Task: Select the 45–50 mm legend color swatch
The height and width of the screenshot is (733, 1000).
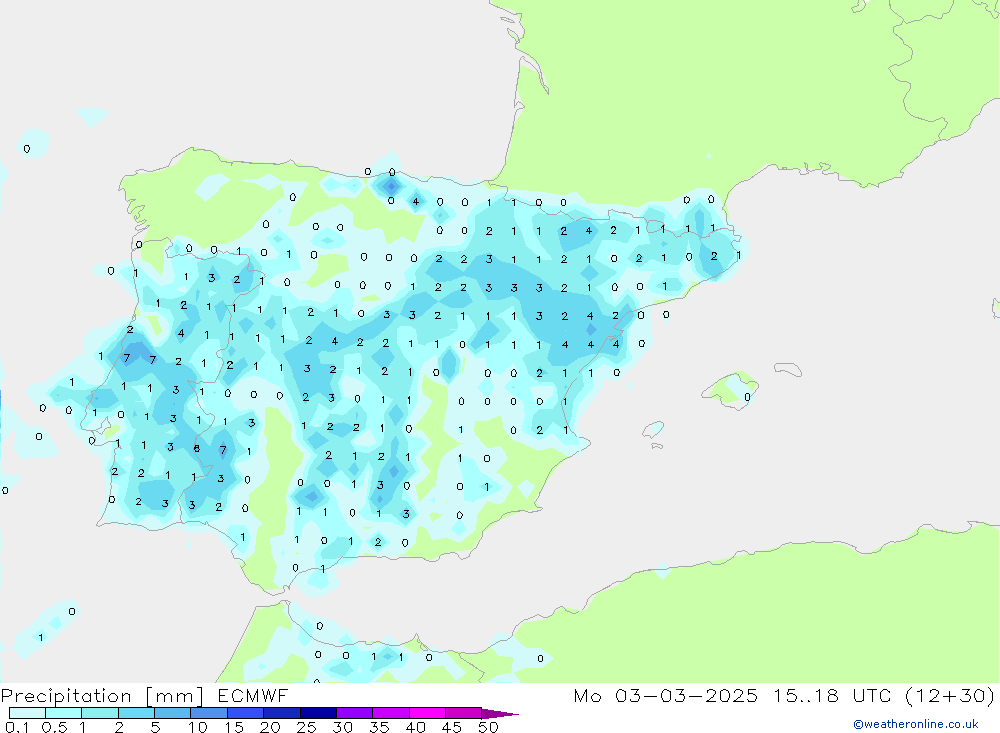Action: click(463, 713)
